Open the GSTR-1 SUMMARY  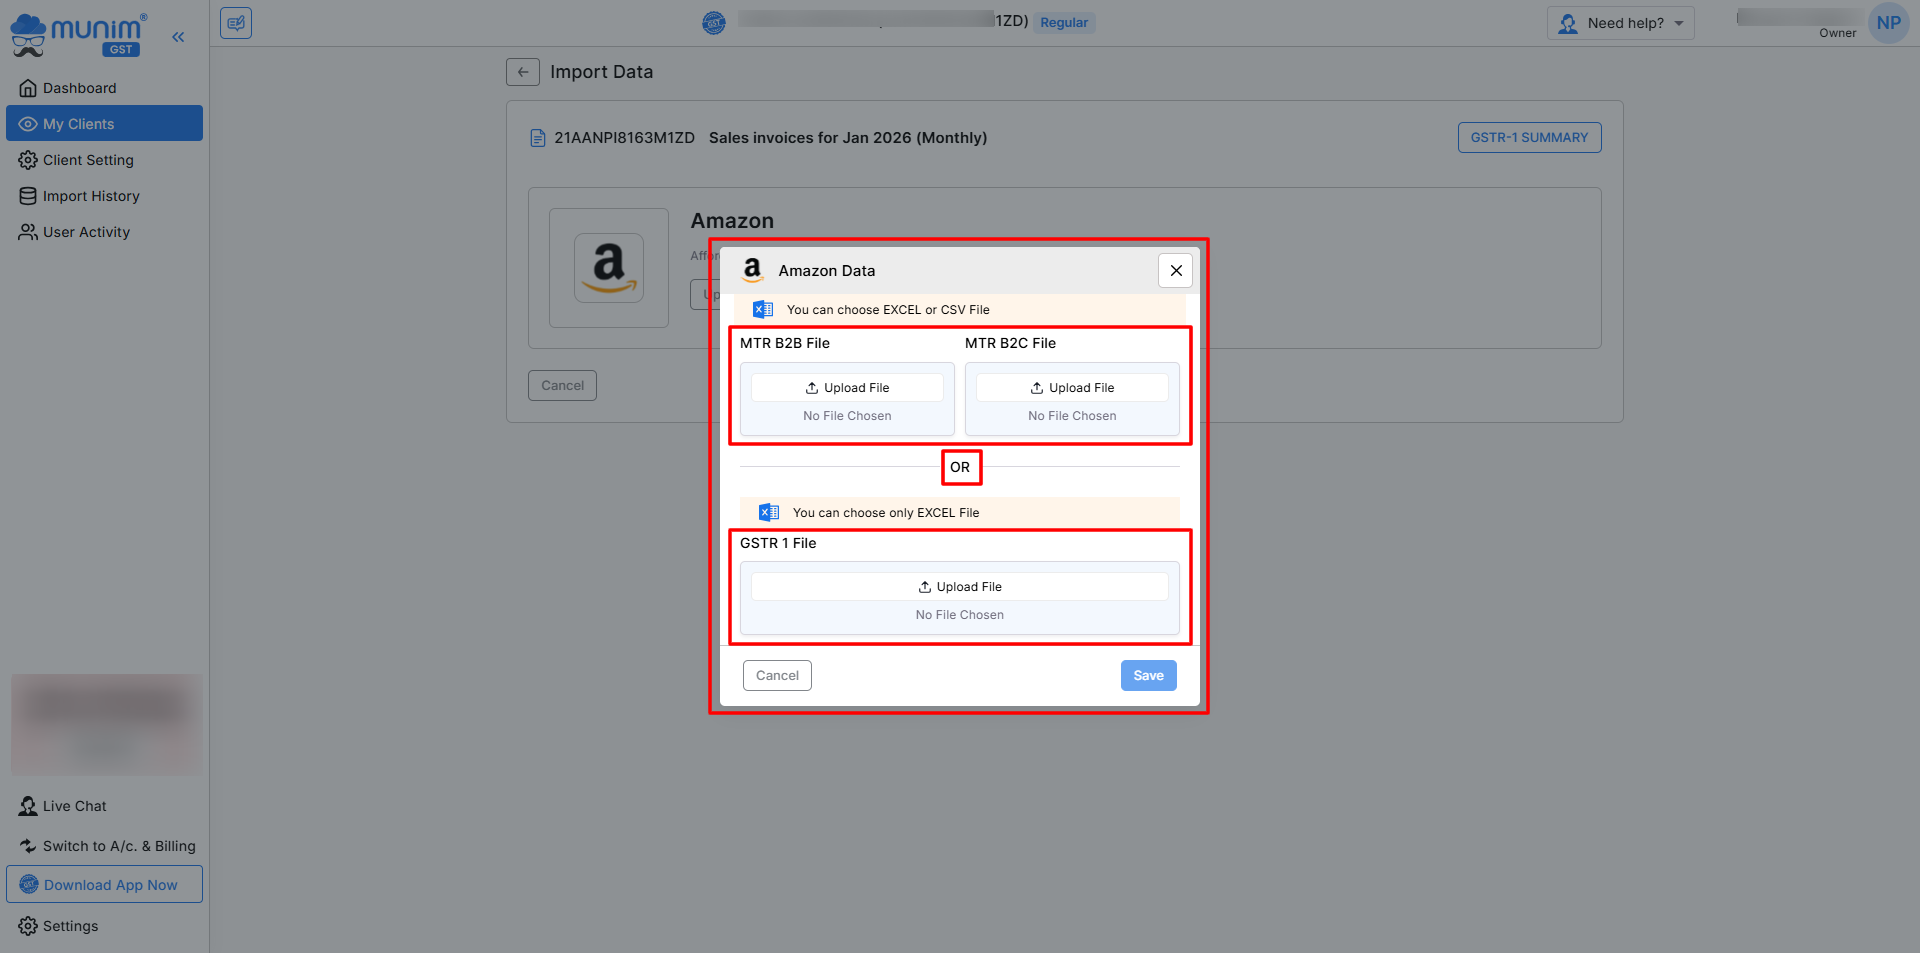(1529, 138)
